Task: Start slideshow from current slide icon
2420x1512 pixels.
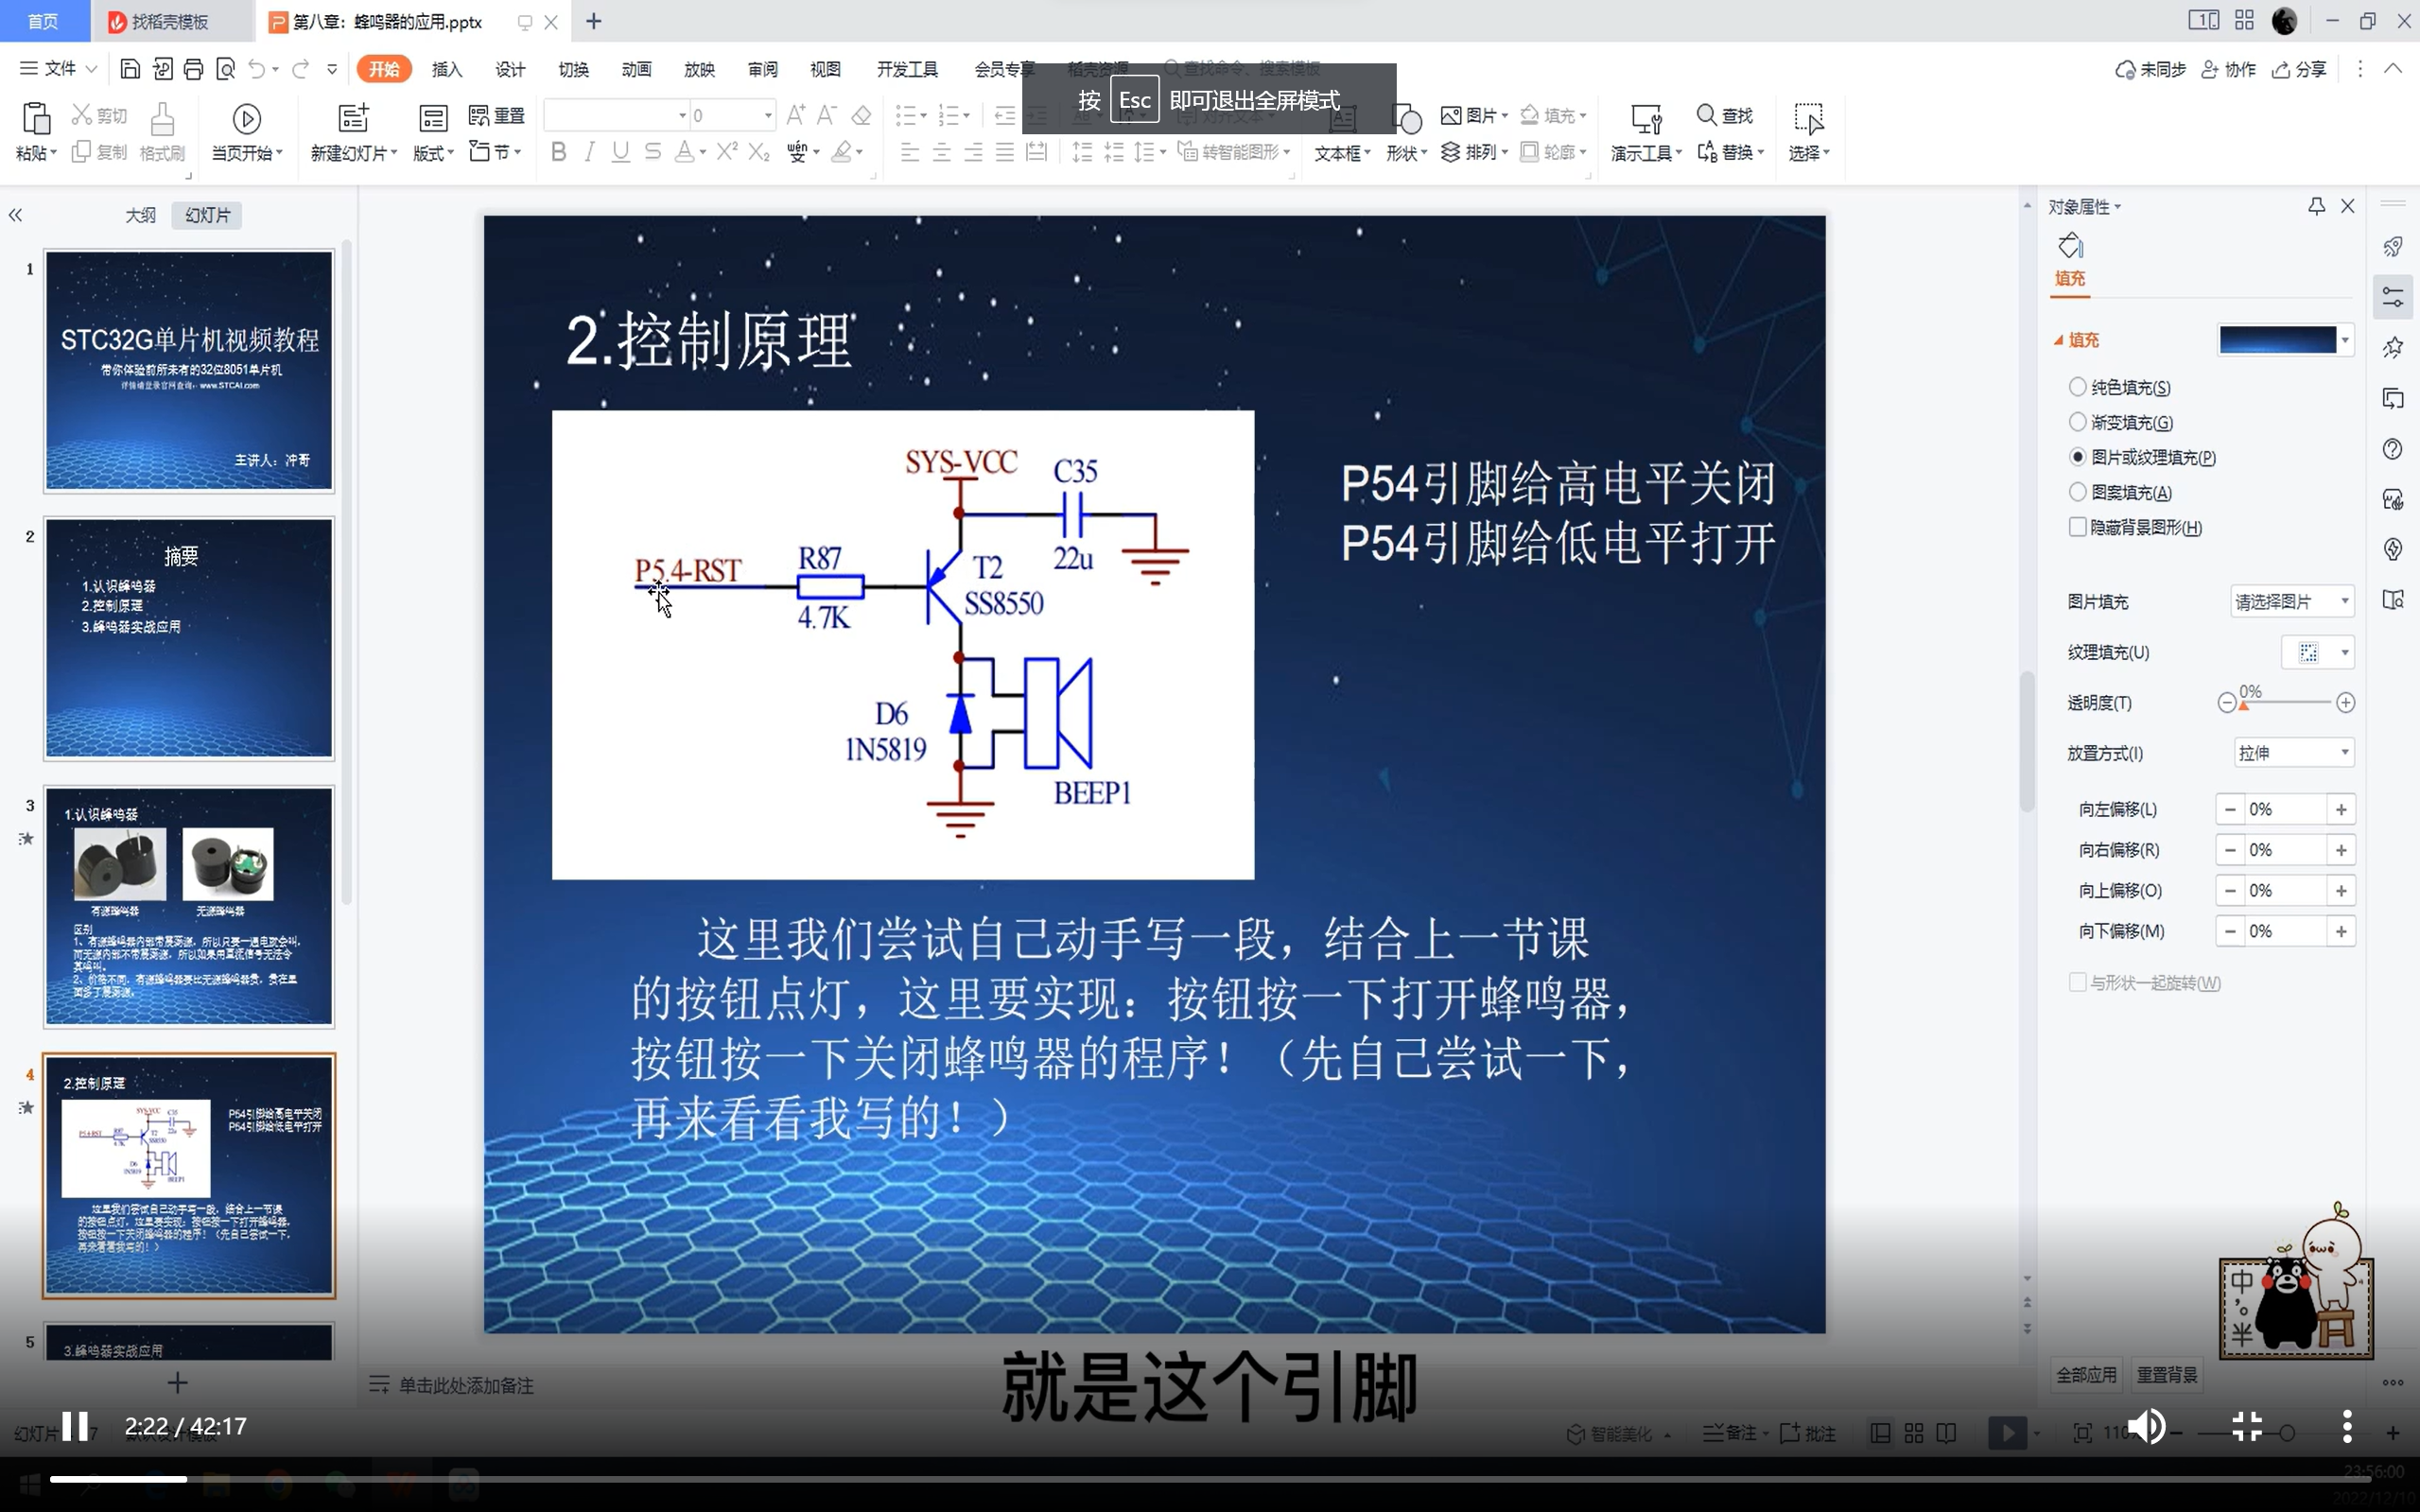Action: click(246, 119)
